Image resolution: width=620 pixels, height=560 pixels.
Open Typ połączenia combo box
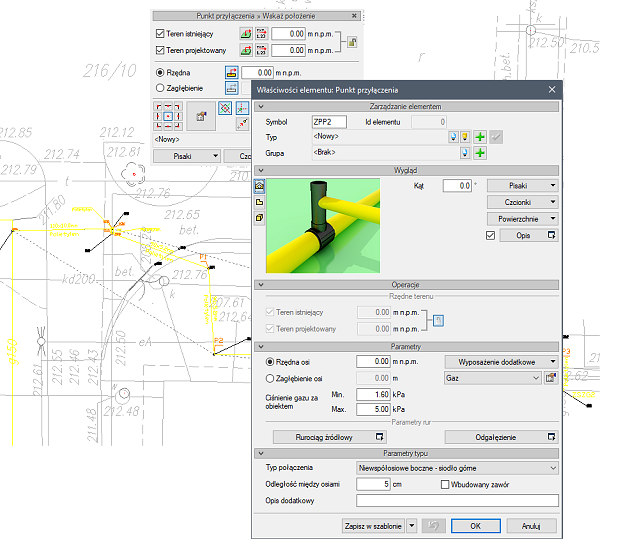point(457,468)
